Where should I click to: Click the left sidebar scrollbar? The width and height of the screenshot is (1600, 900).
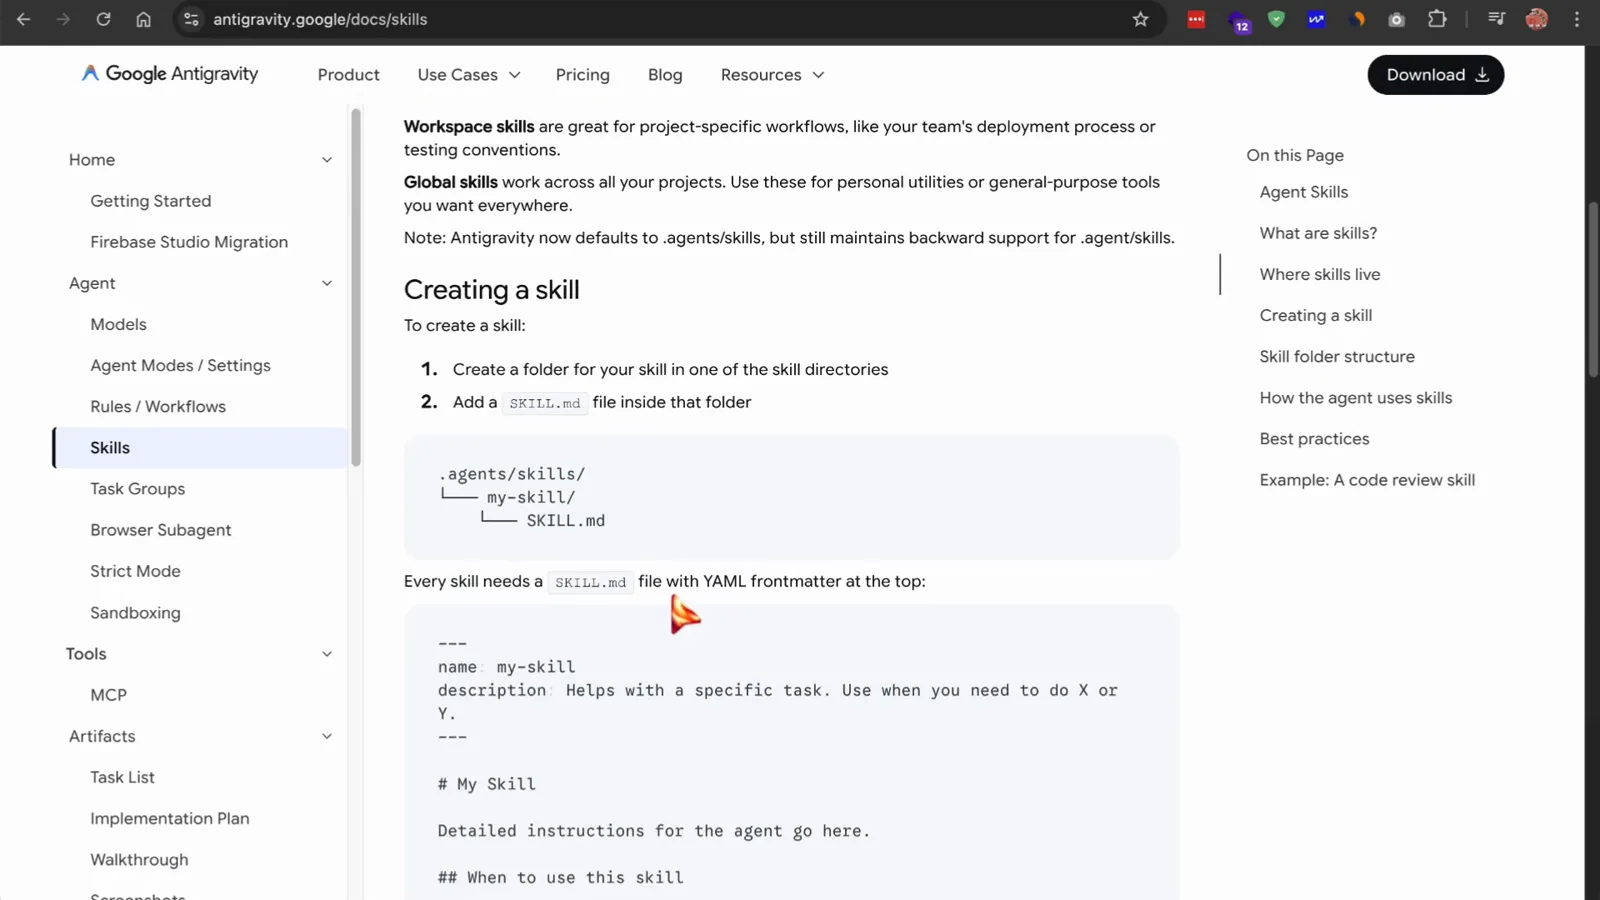(x=355, y=288)
